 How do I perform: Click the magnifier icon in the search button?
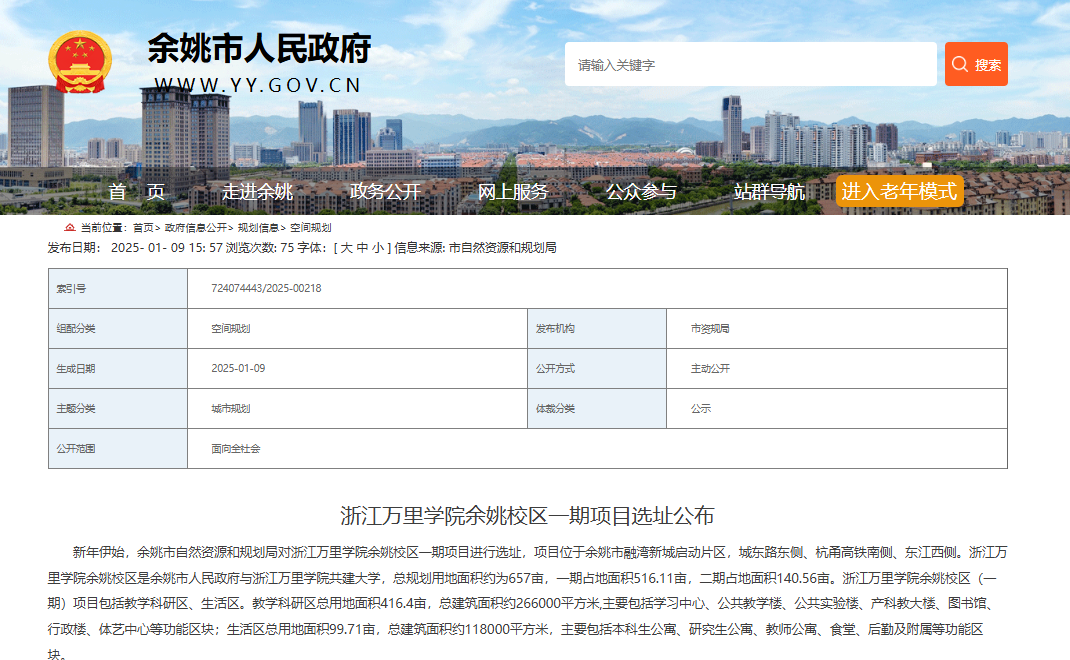coord(960,63)
